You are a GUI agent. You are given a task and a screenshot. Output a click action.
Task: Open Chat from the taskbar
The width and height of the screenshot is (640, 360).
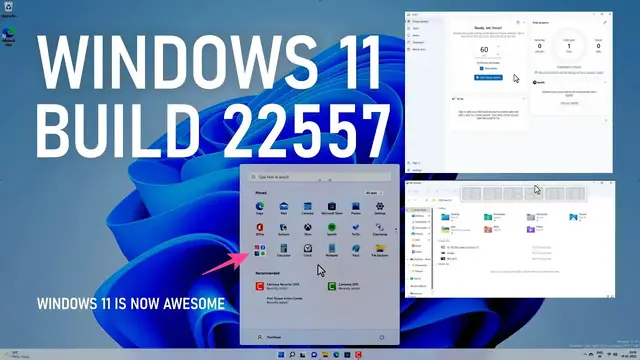coord(314,355)
